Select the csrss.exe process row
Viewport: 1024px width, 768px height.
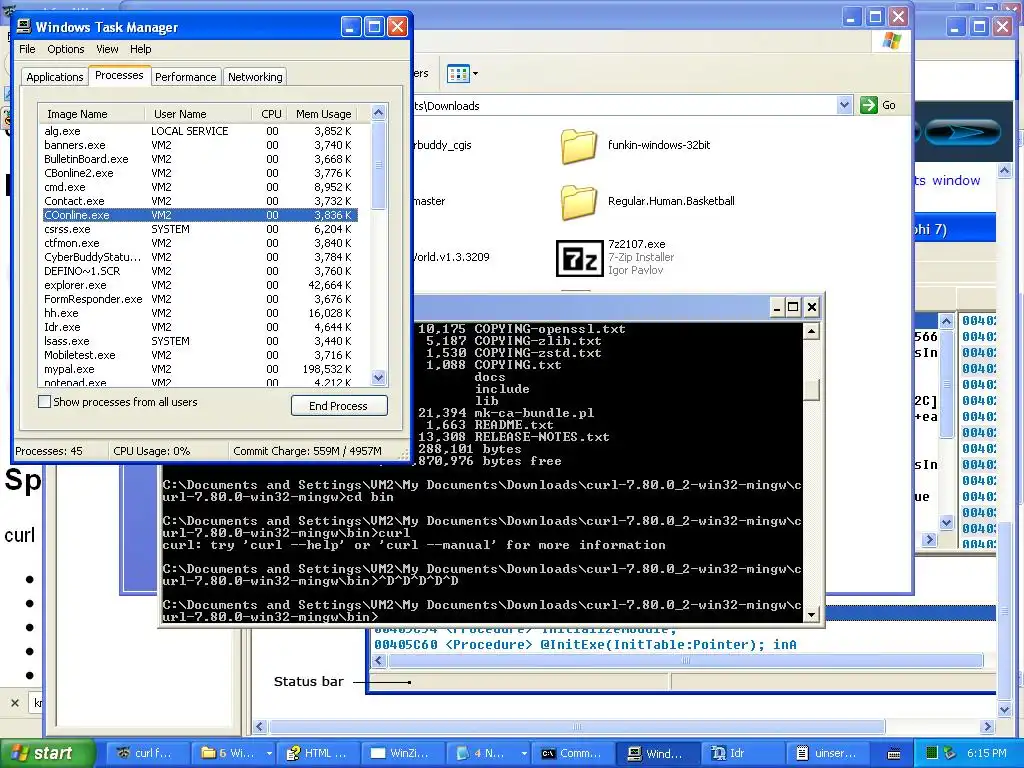[200, 229]
